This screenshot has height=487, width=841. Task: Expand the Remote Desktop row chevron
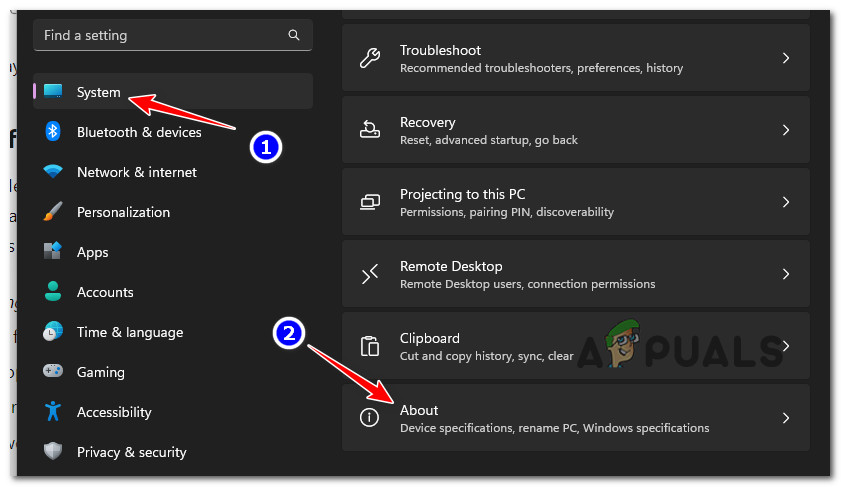pos(786,274)
